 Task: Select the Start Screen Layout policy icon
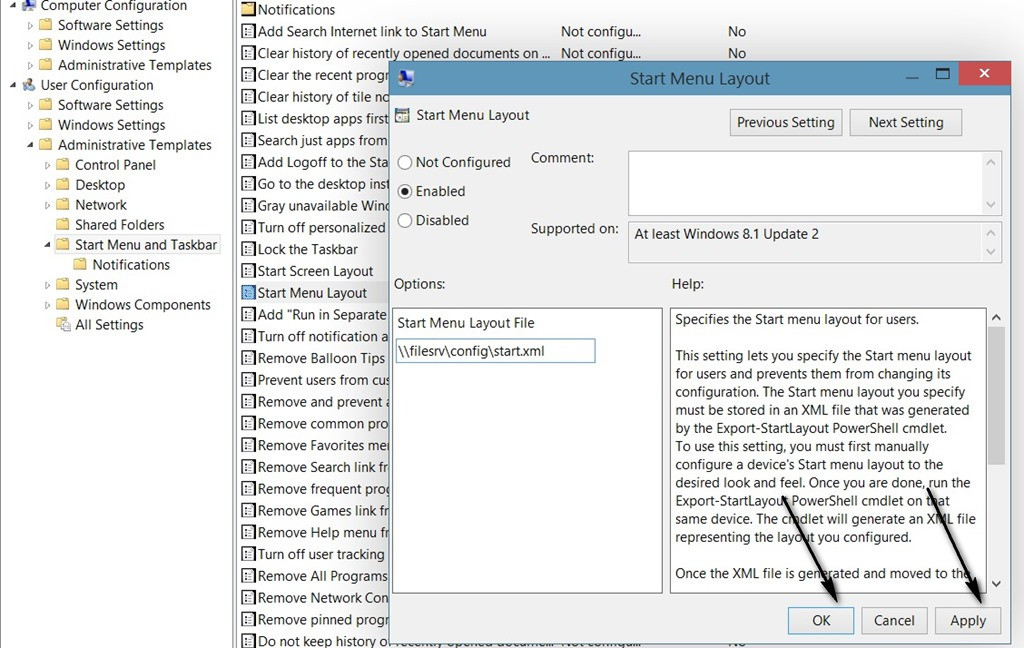(247, 271)
